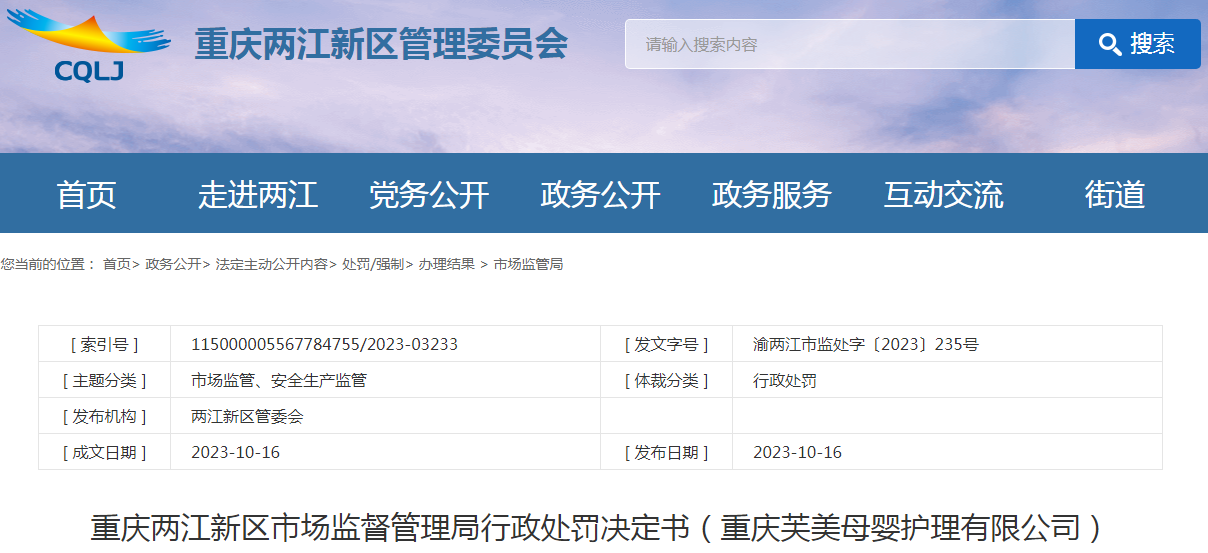1208x553 pixels.
Task: Click the 市场监管局 breadcrumb link
Action: [x=528, y=264]
